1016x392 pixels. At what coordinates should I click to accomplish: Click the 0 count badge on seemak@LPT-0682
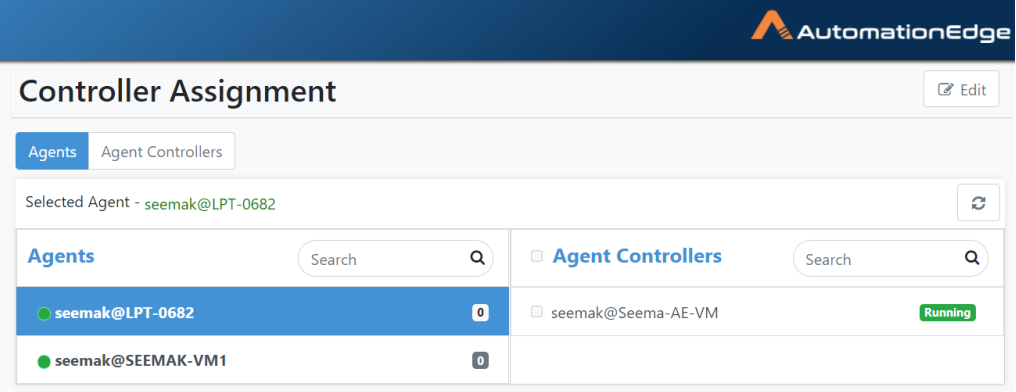[480, 313]
